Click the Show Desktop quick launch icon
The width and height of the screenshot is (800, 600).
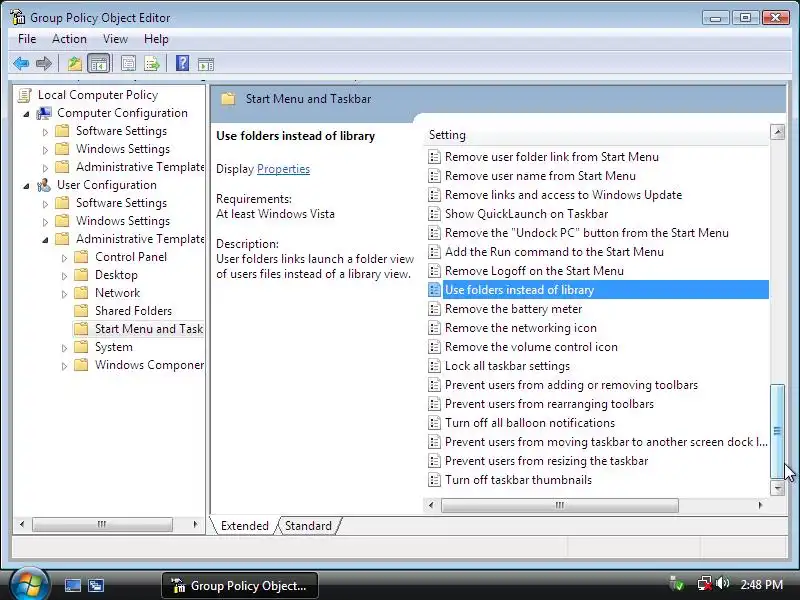[x=72, y=585]
